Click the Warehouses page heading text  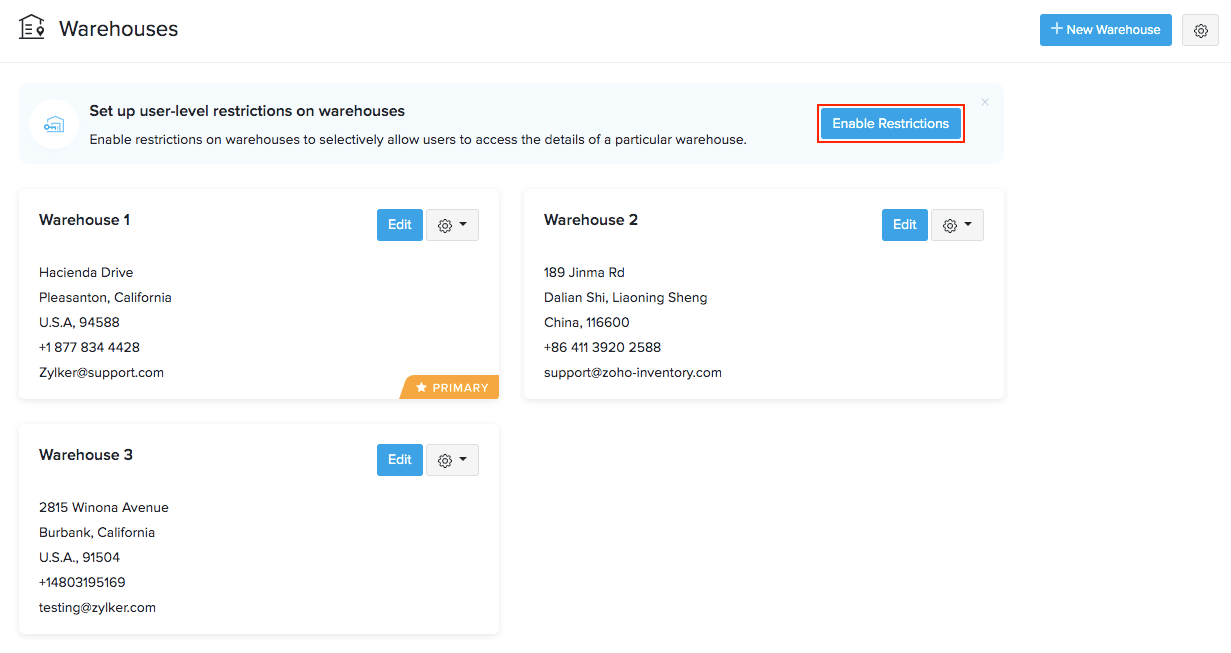coord(118,29)
